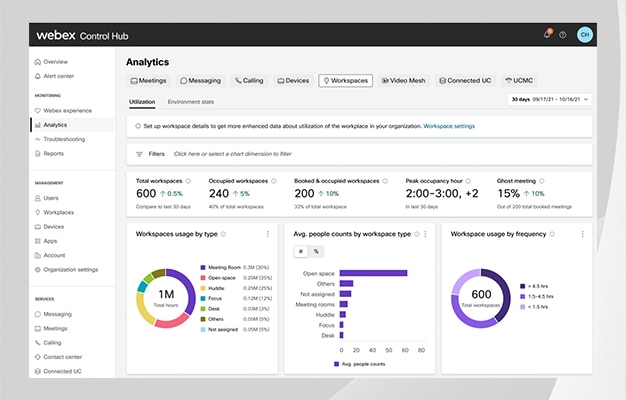Switch to the Connected UC analytics tab
626x400 pixels.
pos(465,81)
